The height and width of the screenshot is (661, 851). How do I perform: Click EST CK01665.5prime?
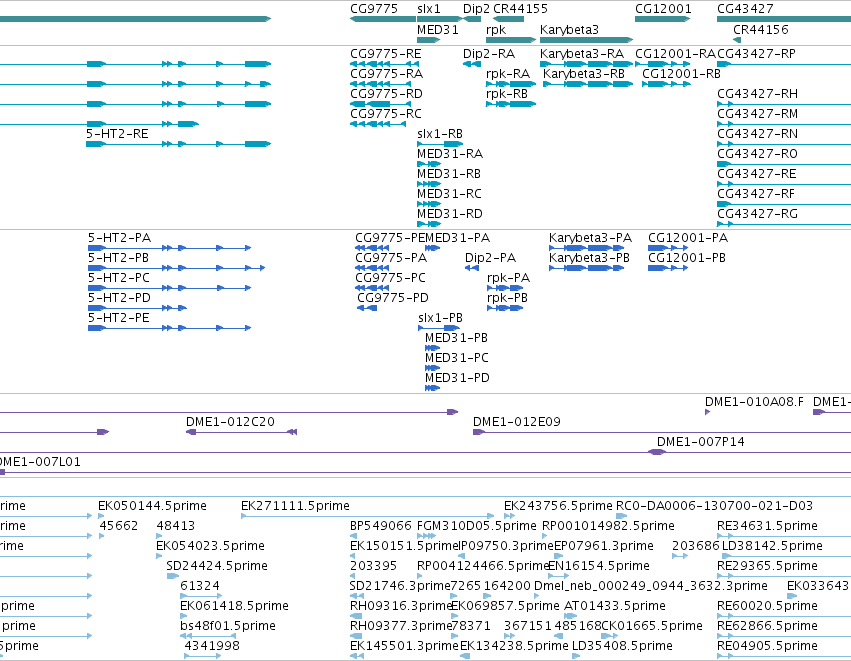click(652, 626)
